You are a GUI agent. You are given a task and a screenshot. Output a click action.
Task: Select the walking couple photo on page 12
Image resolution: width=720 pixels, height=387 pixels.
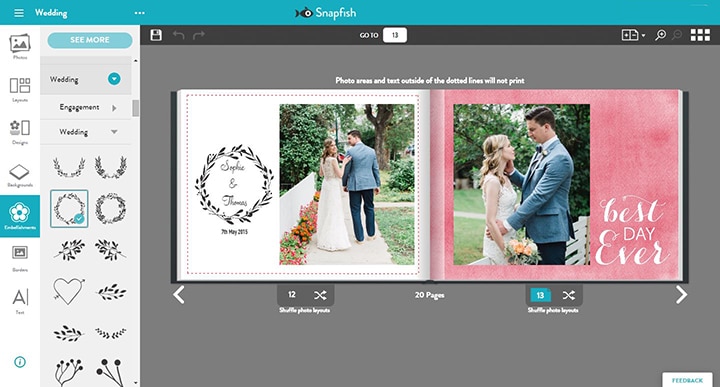coord(347,185)
